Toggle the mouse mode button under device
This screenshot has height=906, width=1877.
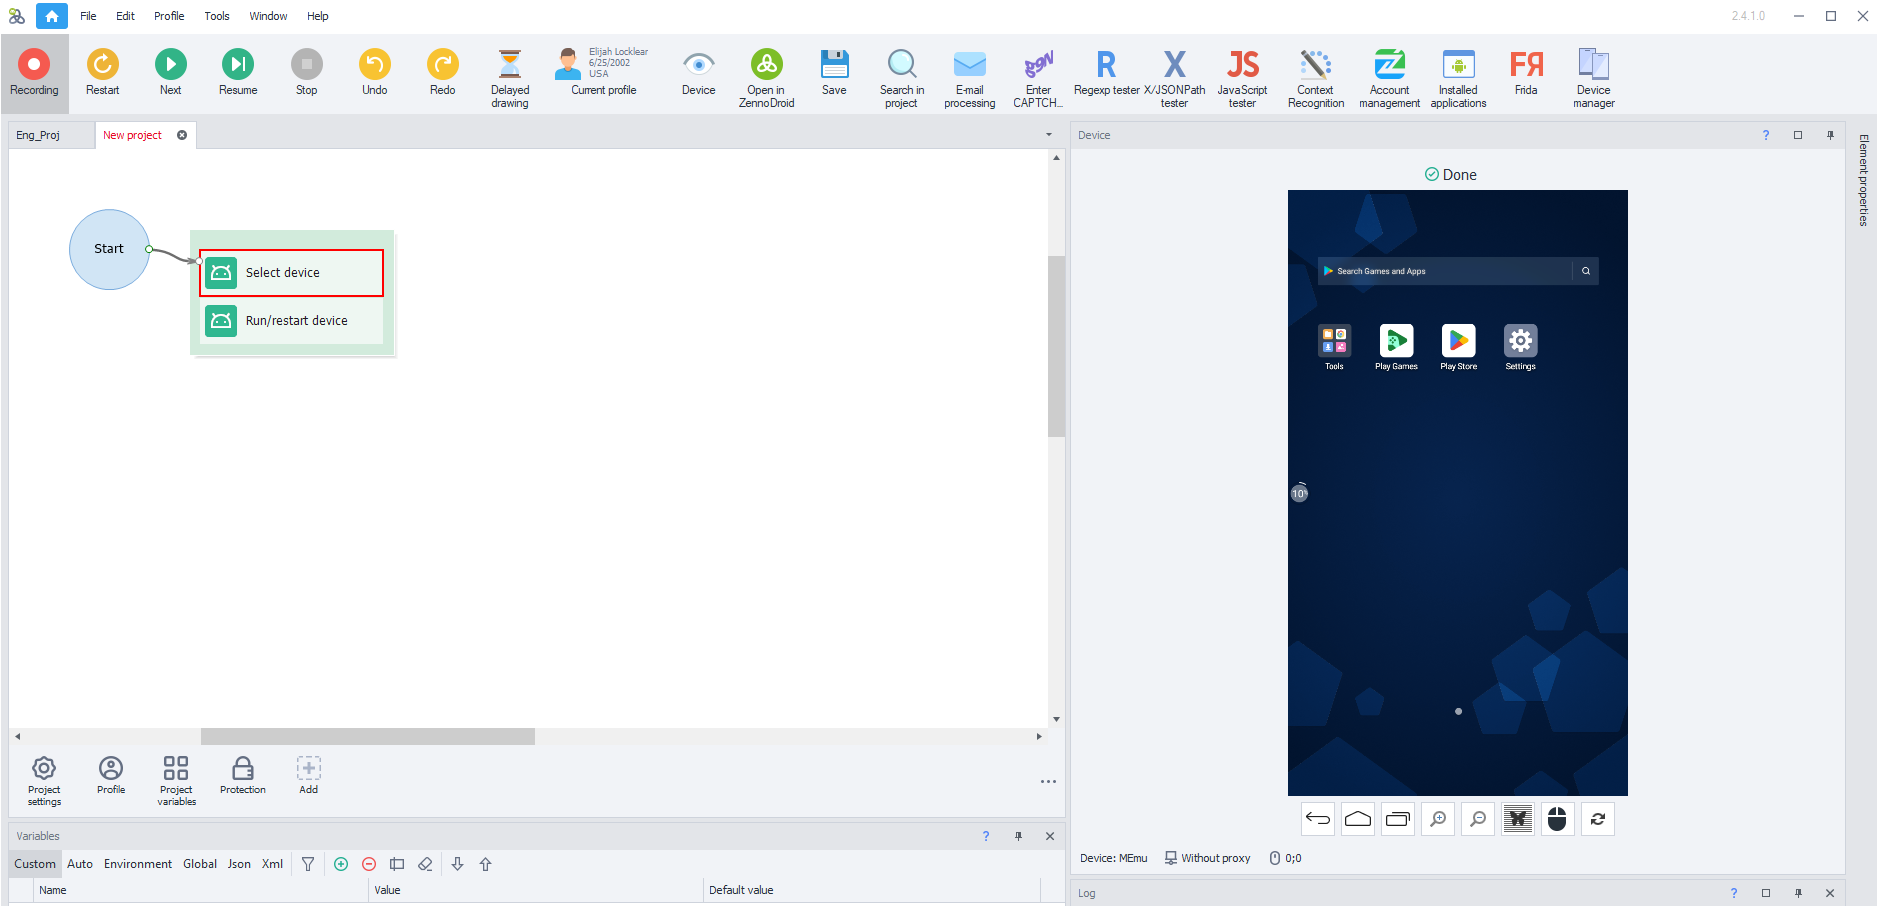point(1558,819)
